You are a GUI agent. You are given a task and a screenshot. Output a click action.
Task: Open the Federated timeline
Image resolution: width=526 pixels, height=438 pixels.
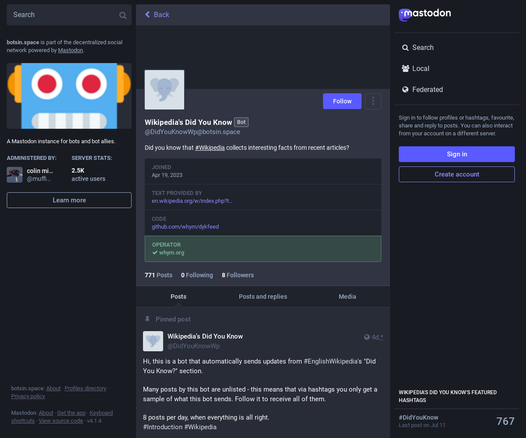[x=422, y=90]
